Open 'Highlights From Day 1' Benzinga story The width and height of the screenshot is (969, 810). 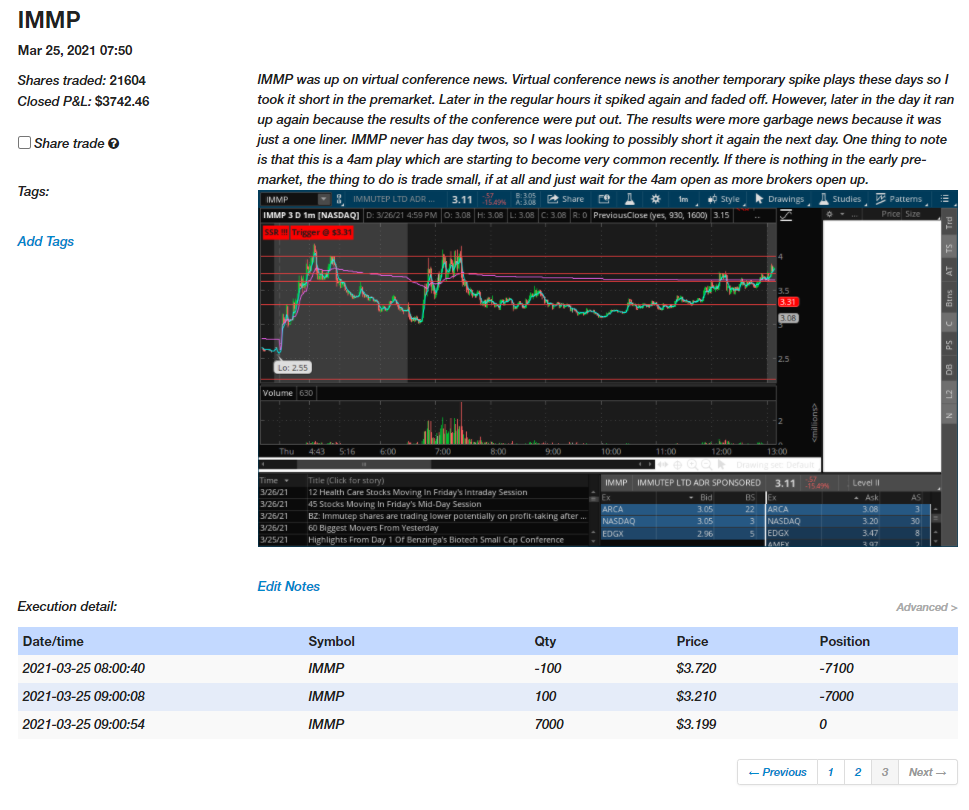[x=436, y=539]
